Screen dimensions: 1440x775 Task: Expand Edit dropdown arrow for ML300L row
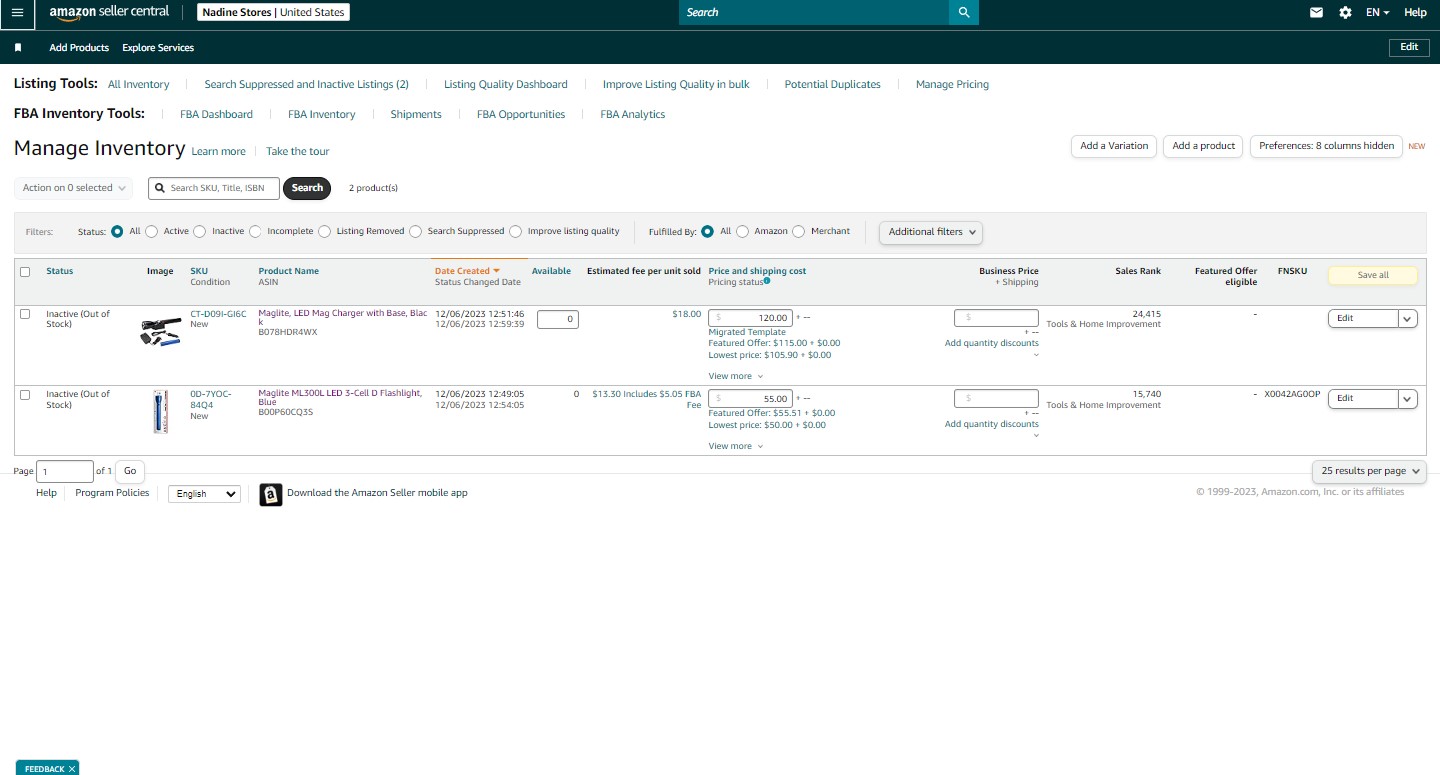[1408, 399]
